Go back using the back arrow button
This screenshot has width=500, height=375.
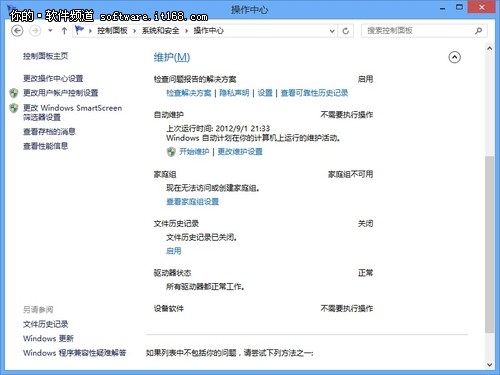click(x=17, y=31)
